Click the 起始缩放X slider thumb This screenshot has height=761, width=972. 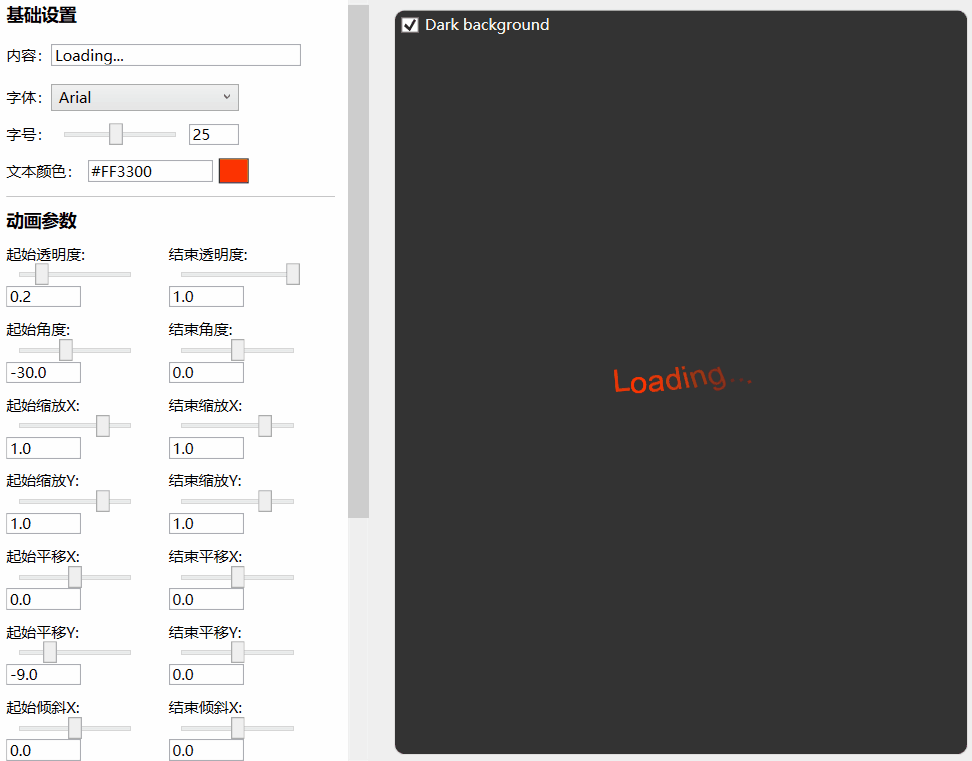[x=103, y=424]
